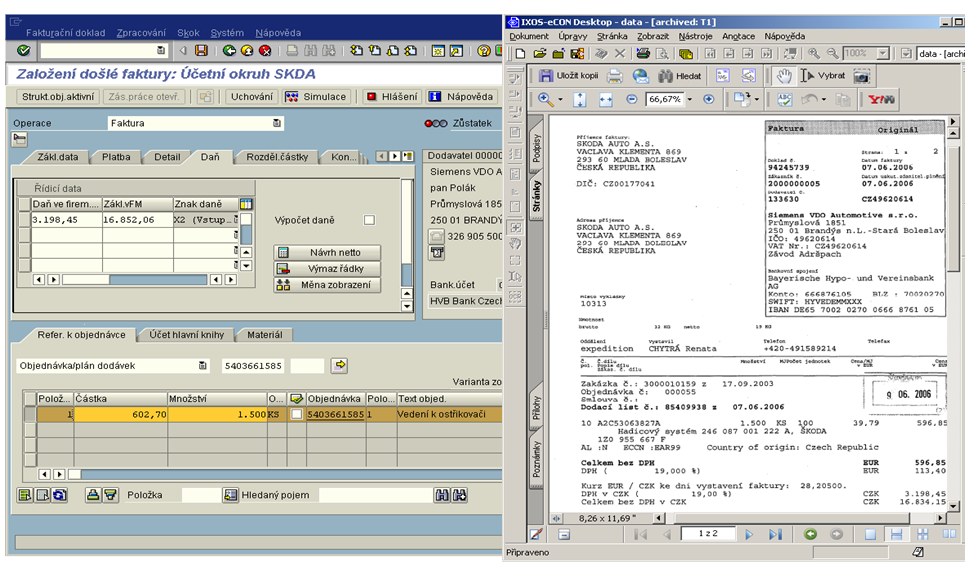Jump to last page in PDF viewer
The image size is (970, 563).
[775, 535]
